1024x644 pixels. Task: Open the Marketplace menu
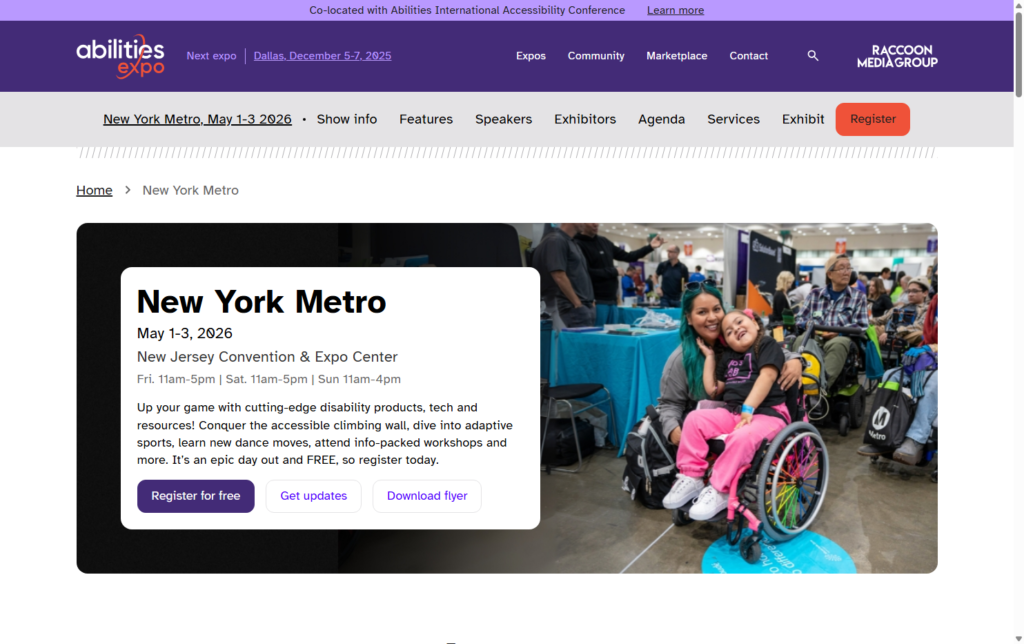pos(677,56)
